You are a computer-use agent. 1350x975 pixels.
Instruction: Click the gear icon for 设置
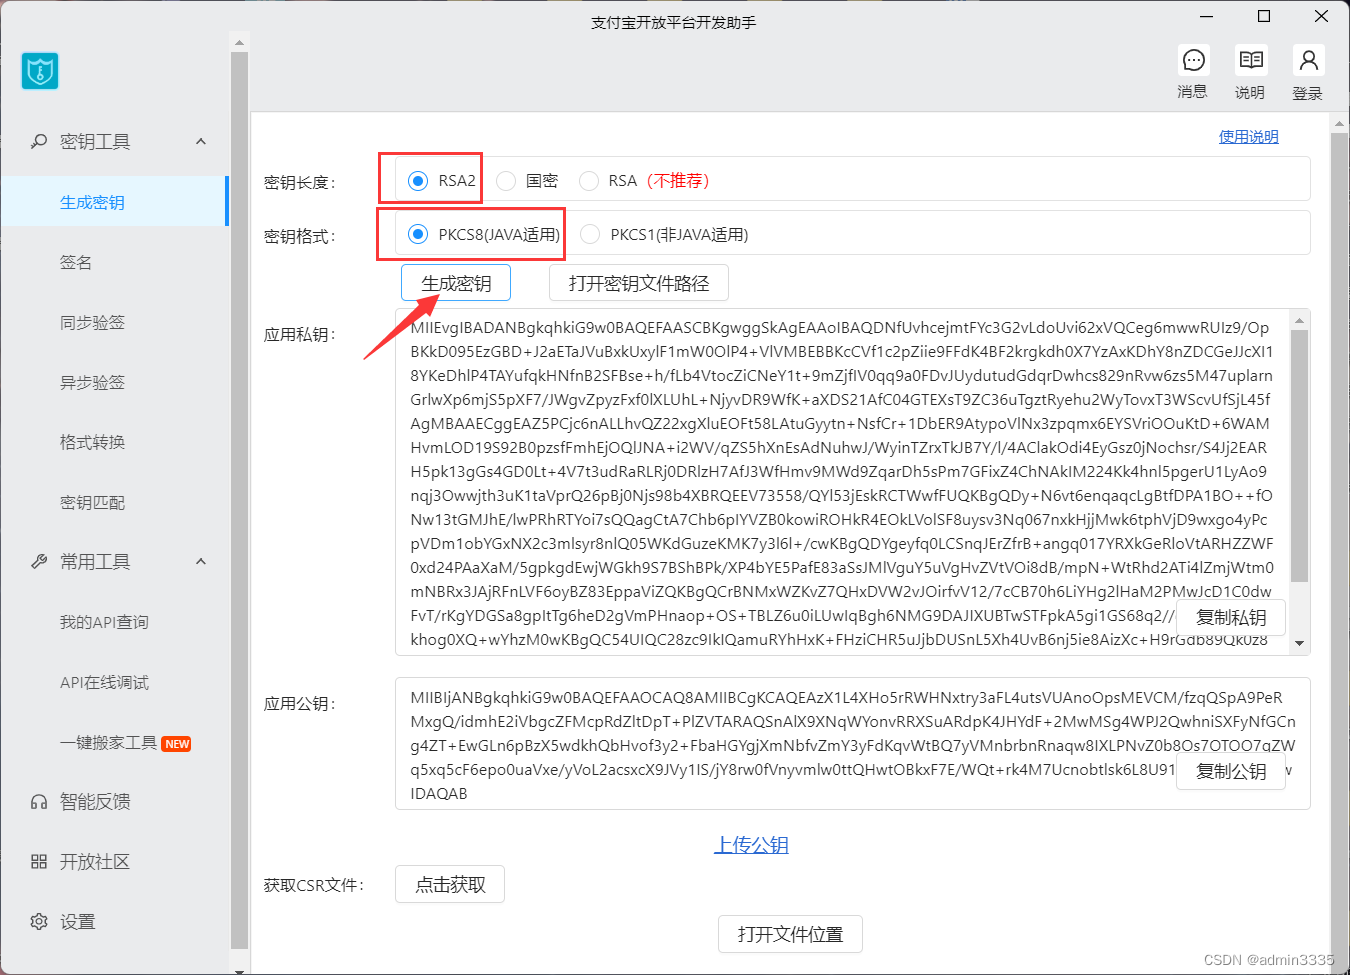tap(39, 922)
